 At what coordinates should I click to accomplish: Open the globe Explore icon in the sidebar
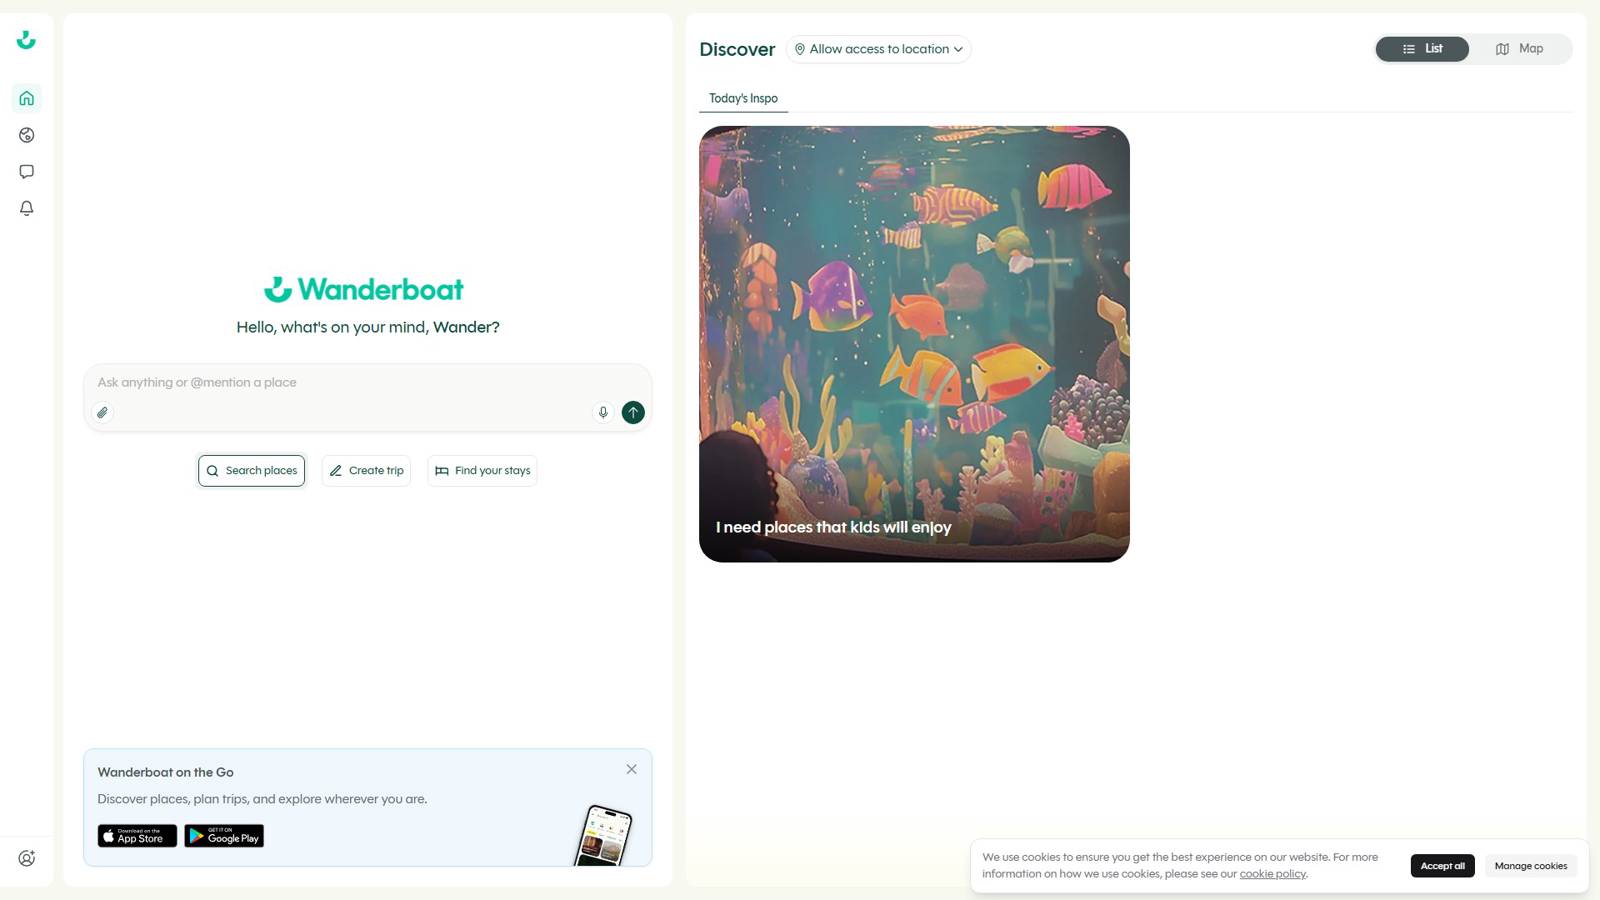tap(27, 135)
